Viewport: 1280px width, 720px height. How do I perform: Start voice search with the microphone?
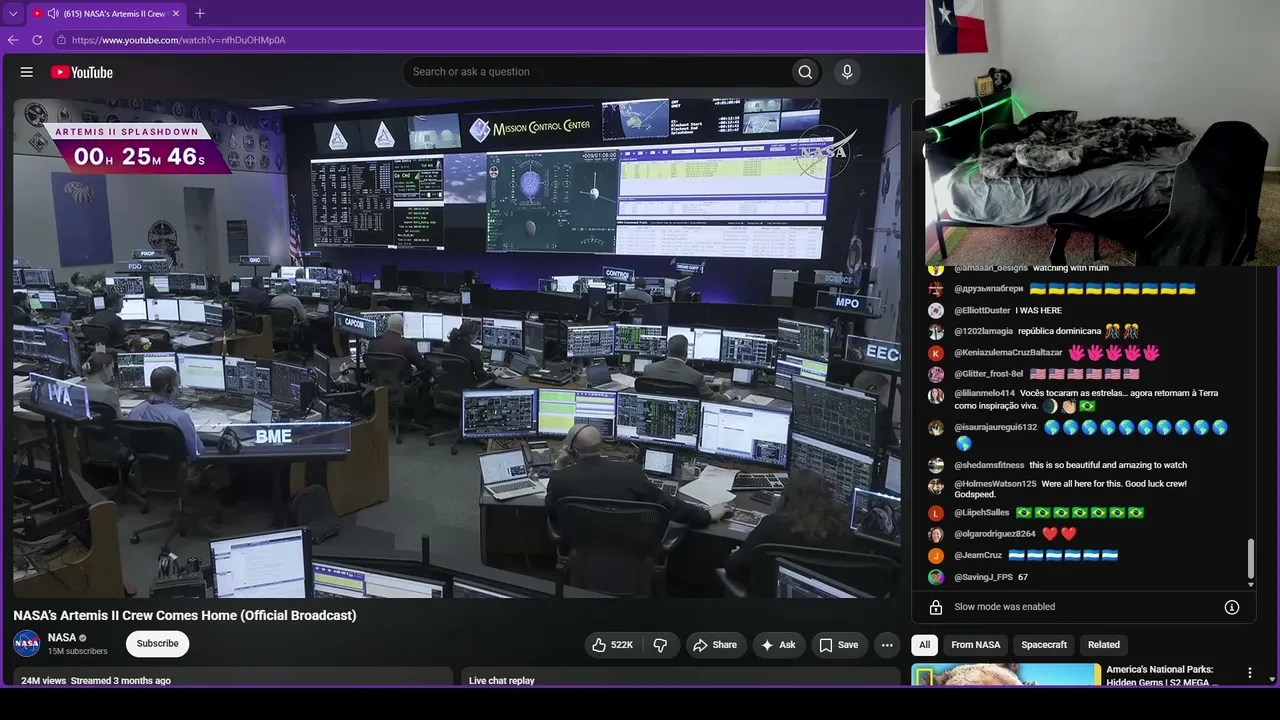[847, 72]
